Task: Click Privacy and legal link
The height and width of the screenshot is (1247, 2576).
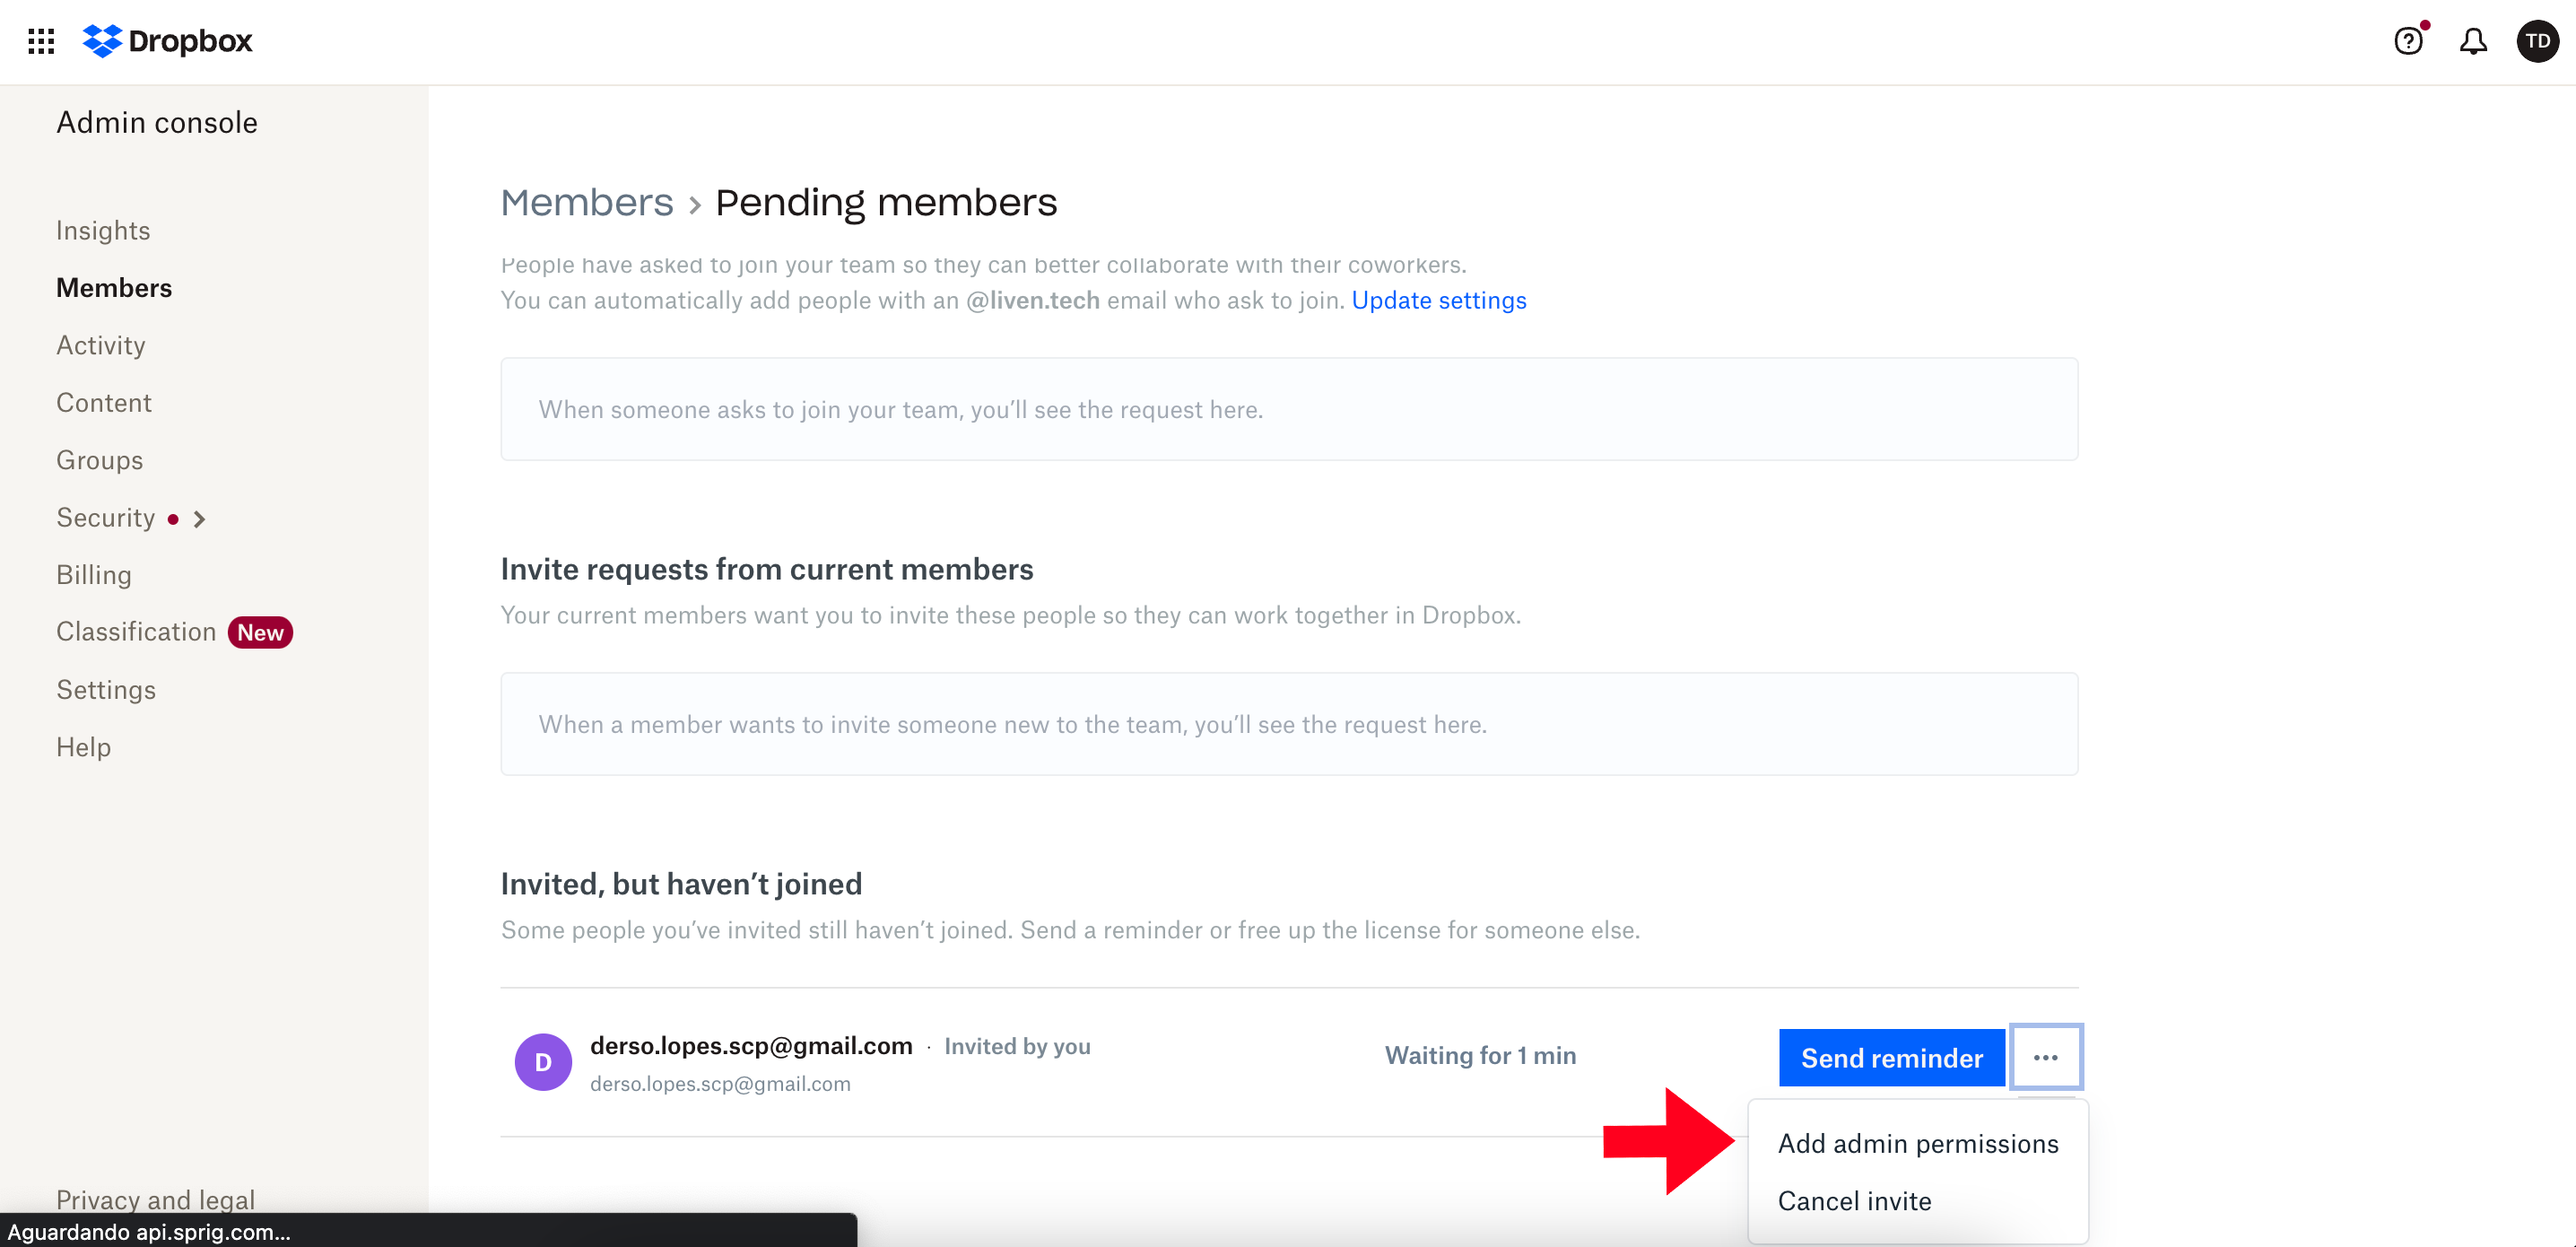Action: pos(155,1199)
